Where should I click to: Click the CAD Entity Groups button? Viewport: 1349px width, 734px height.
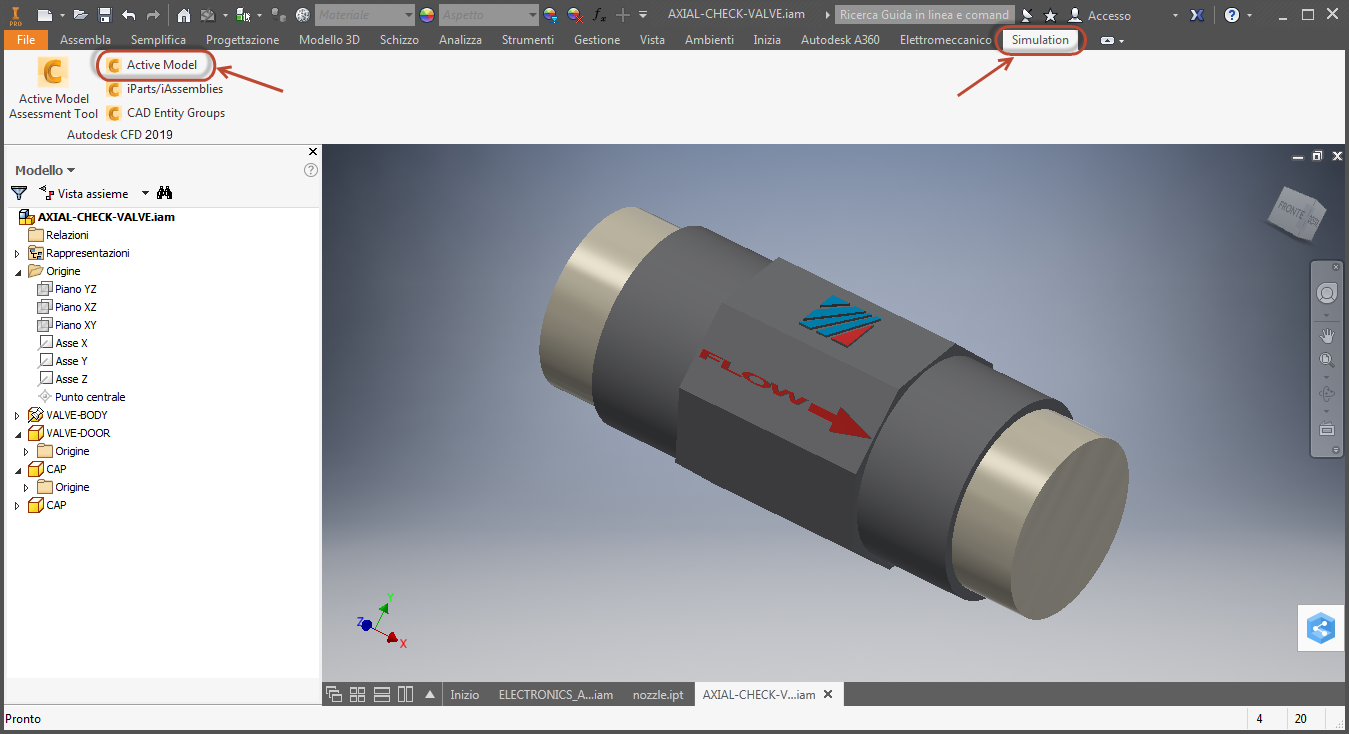pos(166,113)
